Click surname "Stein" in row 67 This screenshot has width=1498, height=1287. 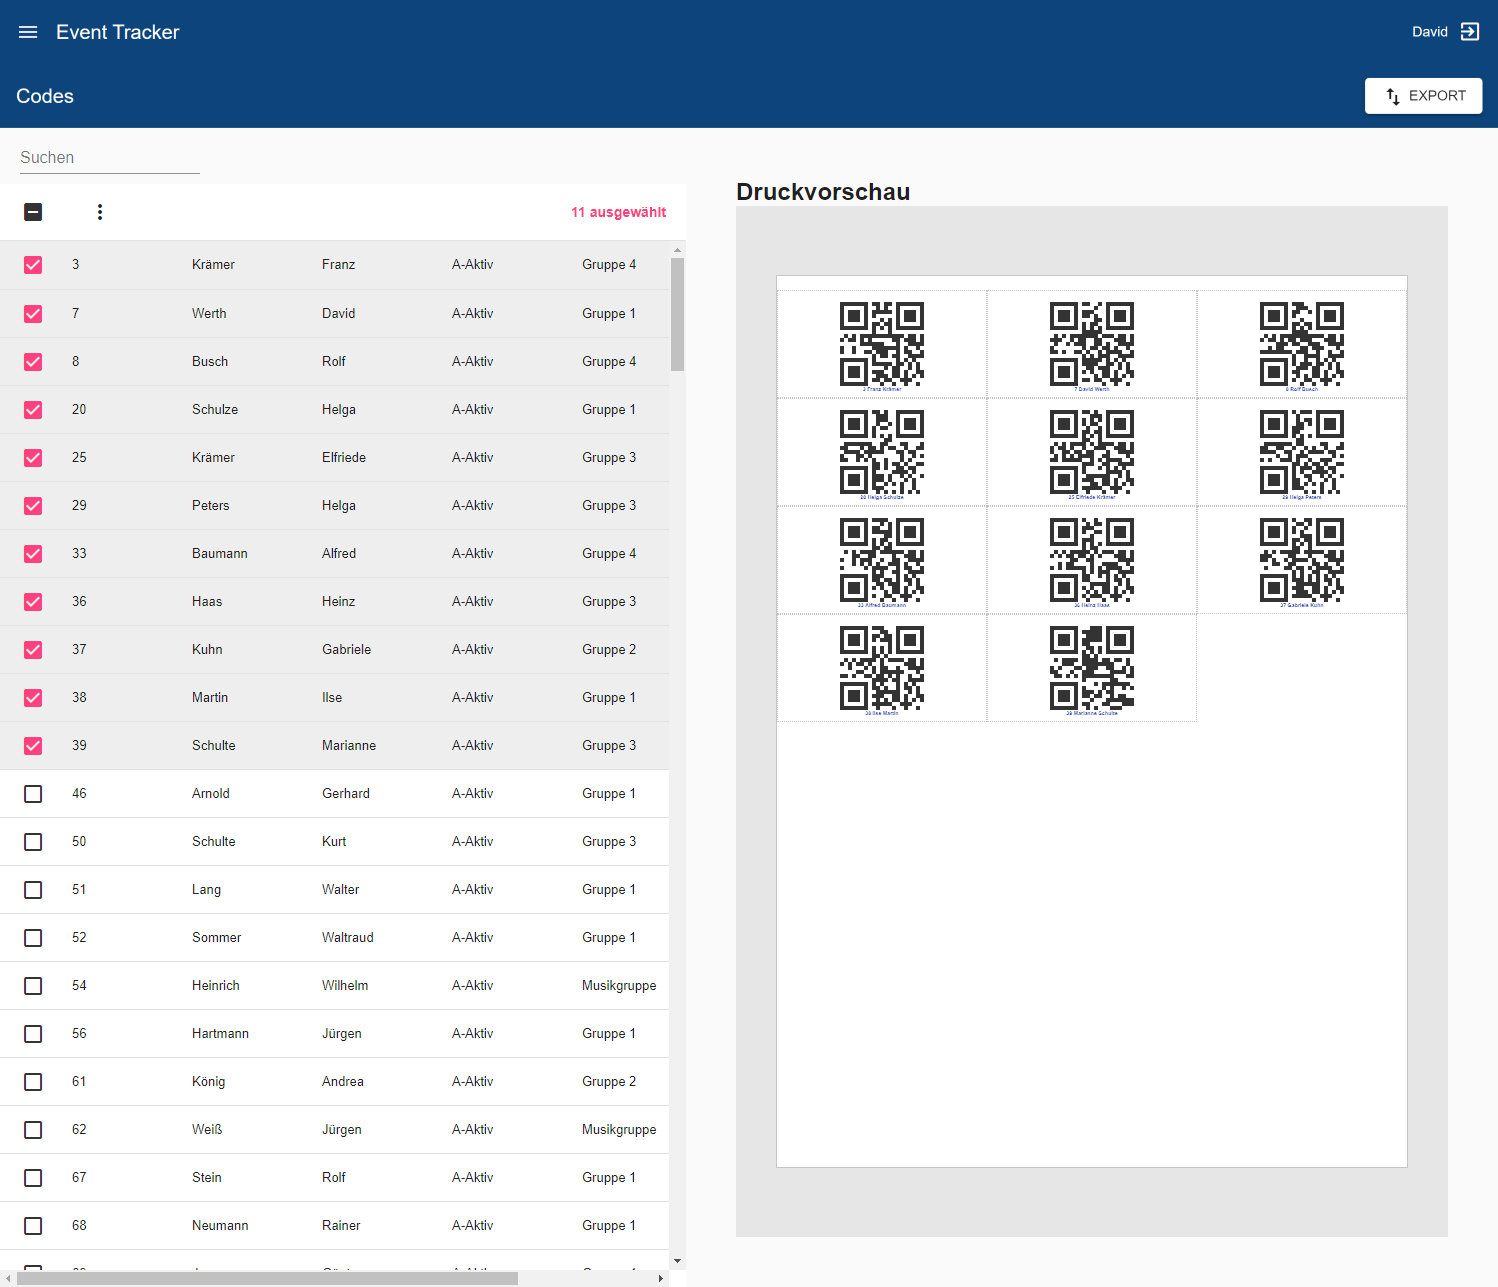(207, 1178)
